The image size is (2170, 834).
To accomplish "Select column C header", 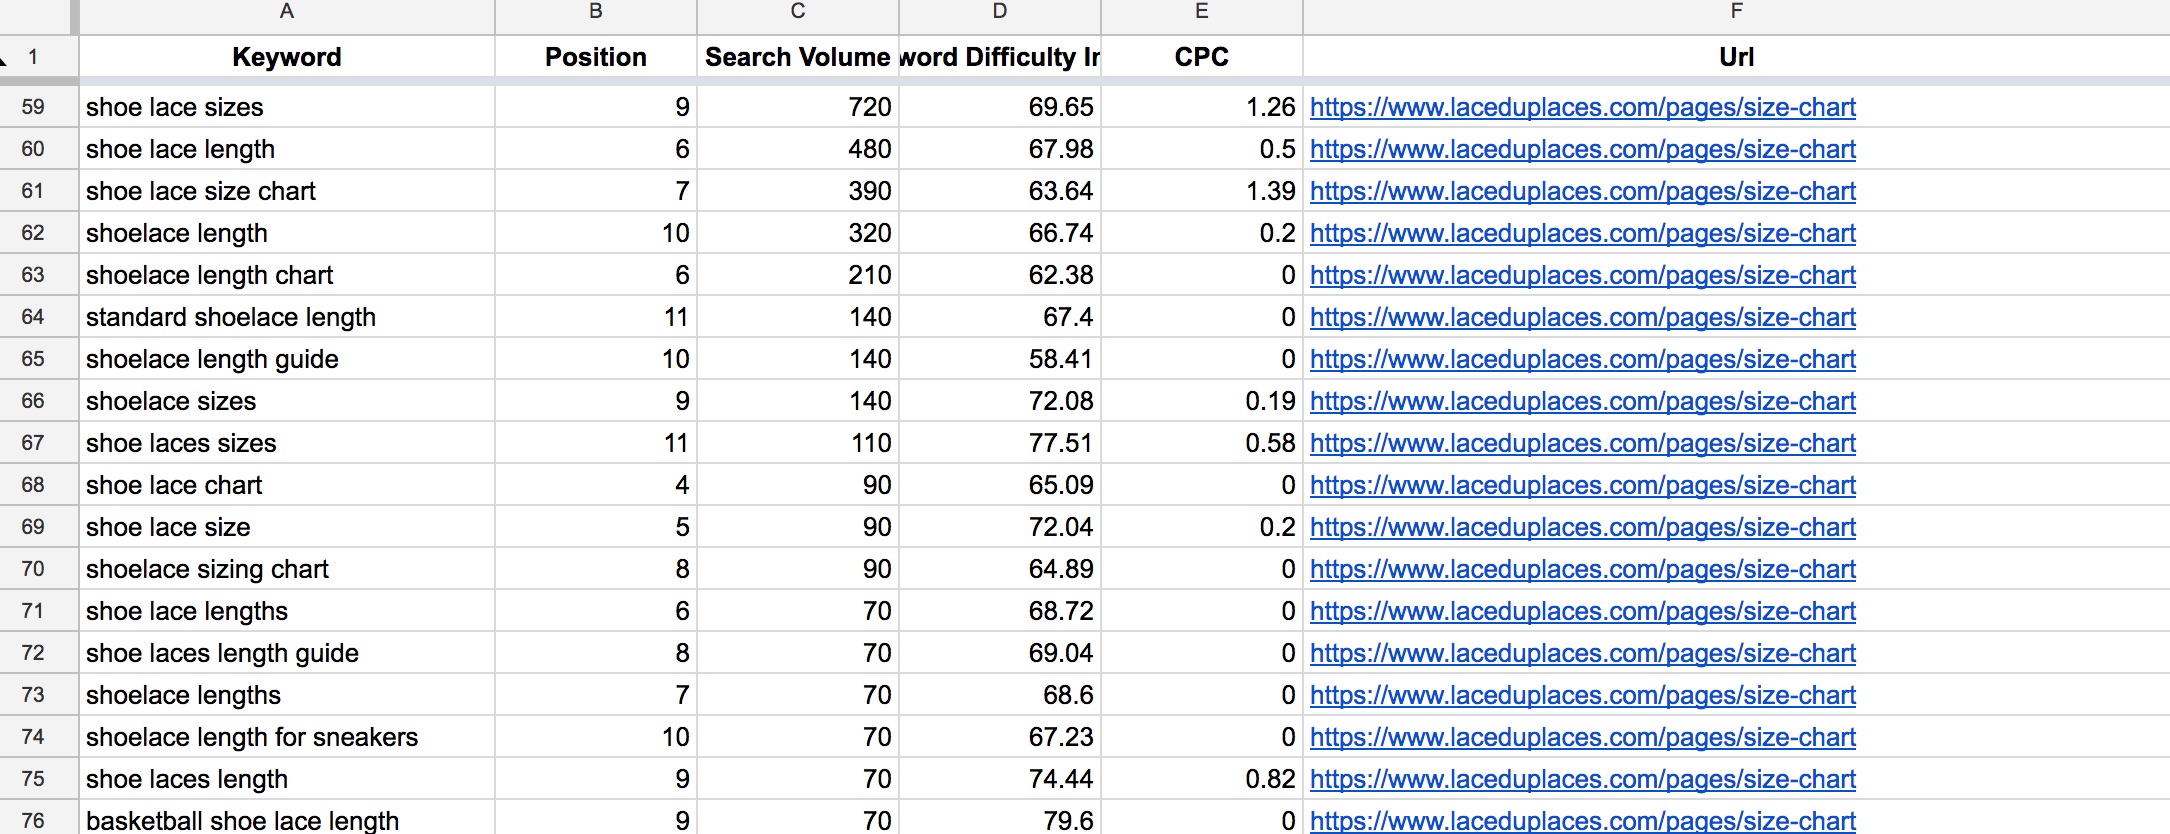I will [x=798, y=12].
